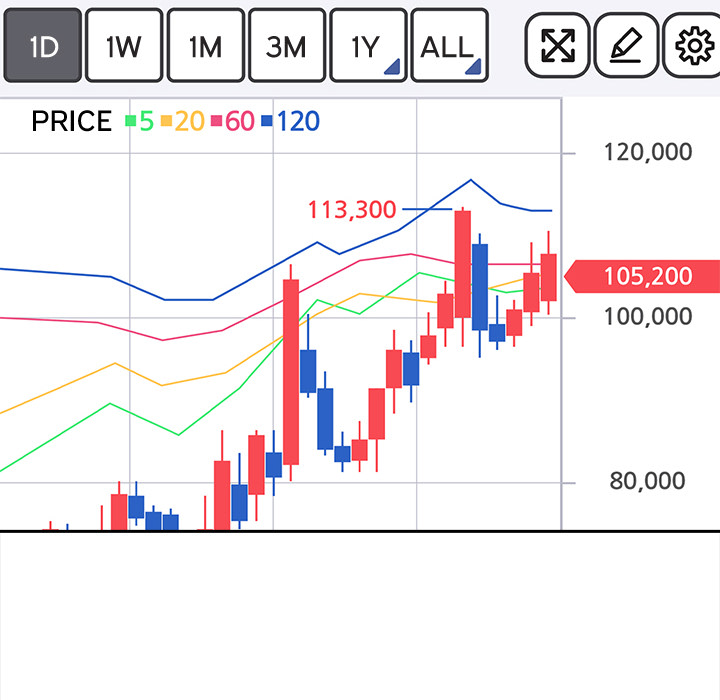Toggle the pink 60-period average legend
Image resolution: width=720 pixels, height=700 pixels.
point(232,122)
